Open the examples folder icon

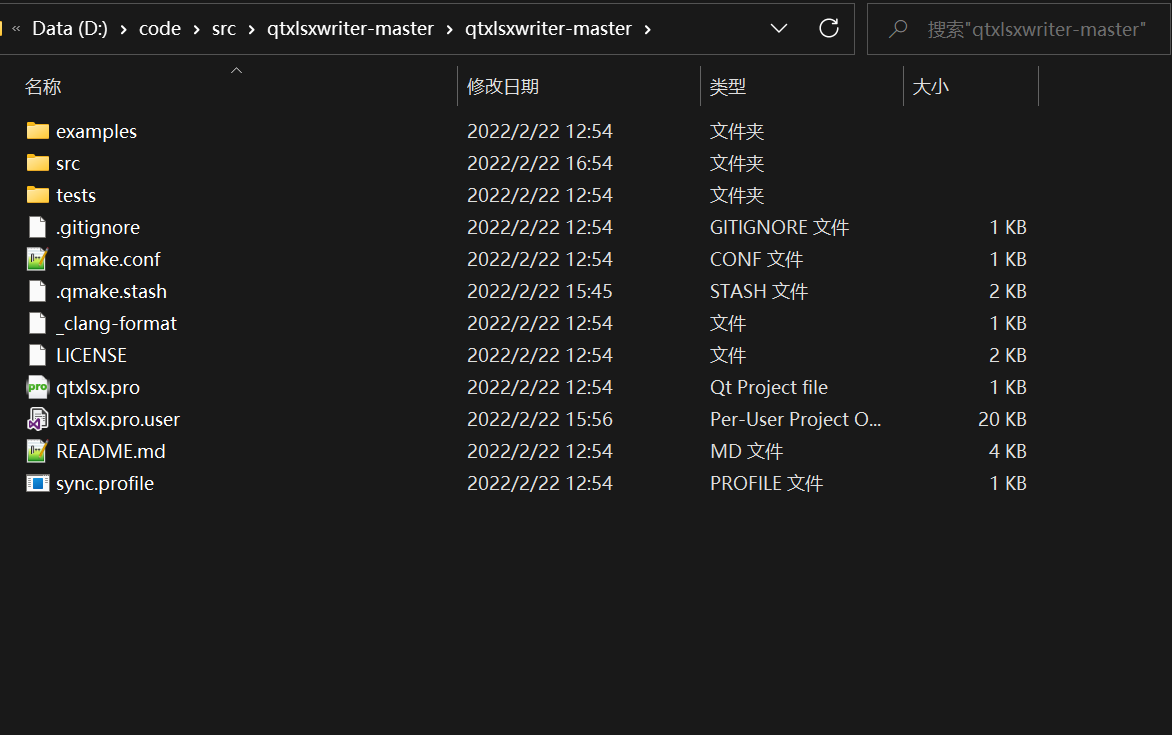pyautogui.click(x=36, y=131)
